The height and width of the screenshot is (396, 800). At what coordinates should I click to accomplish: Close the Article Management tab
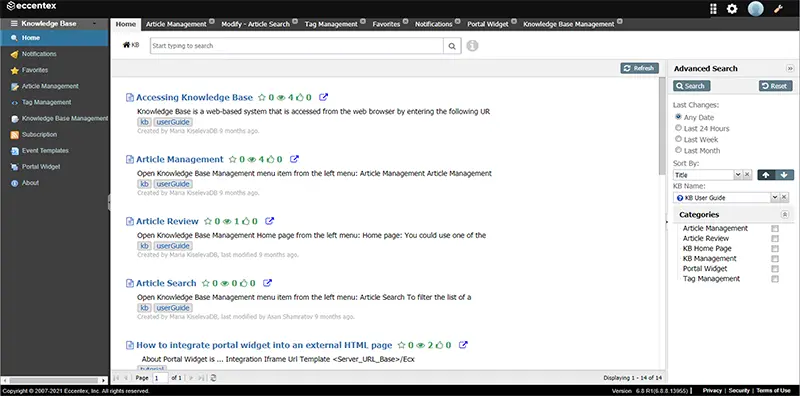point(211,22)
